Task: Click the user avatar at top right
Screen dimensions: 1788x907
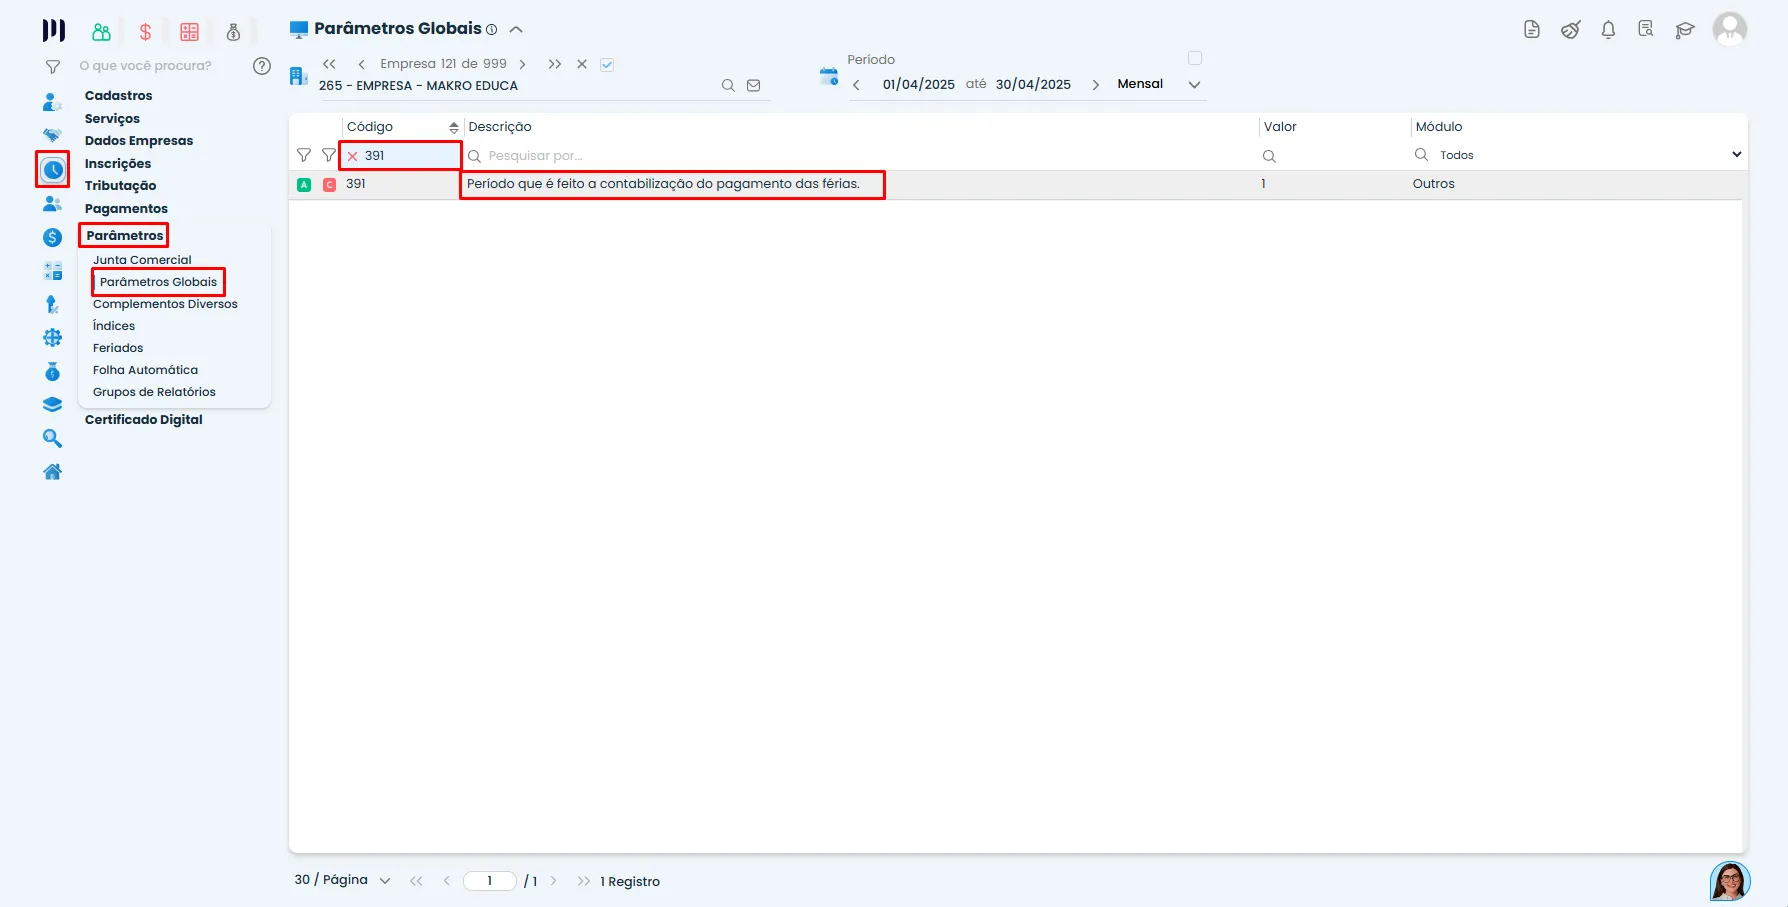Action: (x=1729, y=29)
